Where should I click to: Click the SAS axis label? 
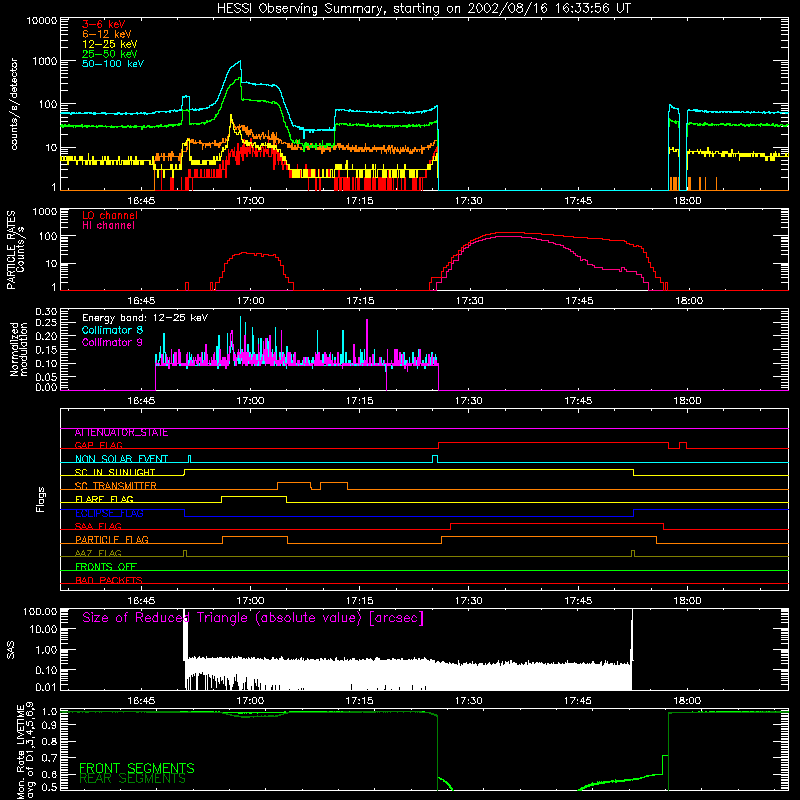tap(11, 649)
